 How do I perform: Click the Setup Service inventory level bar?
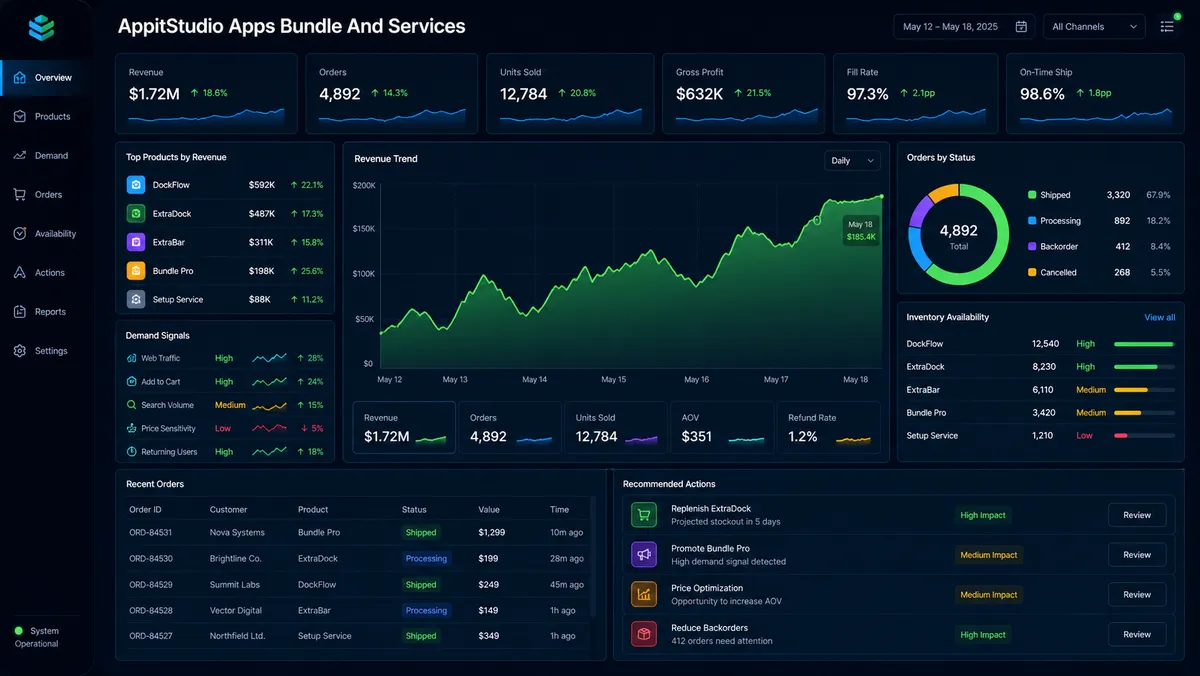[x=1144, y=436]
